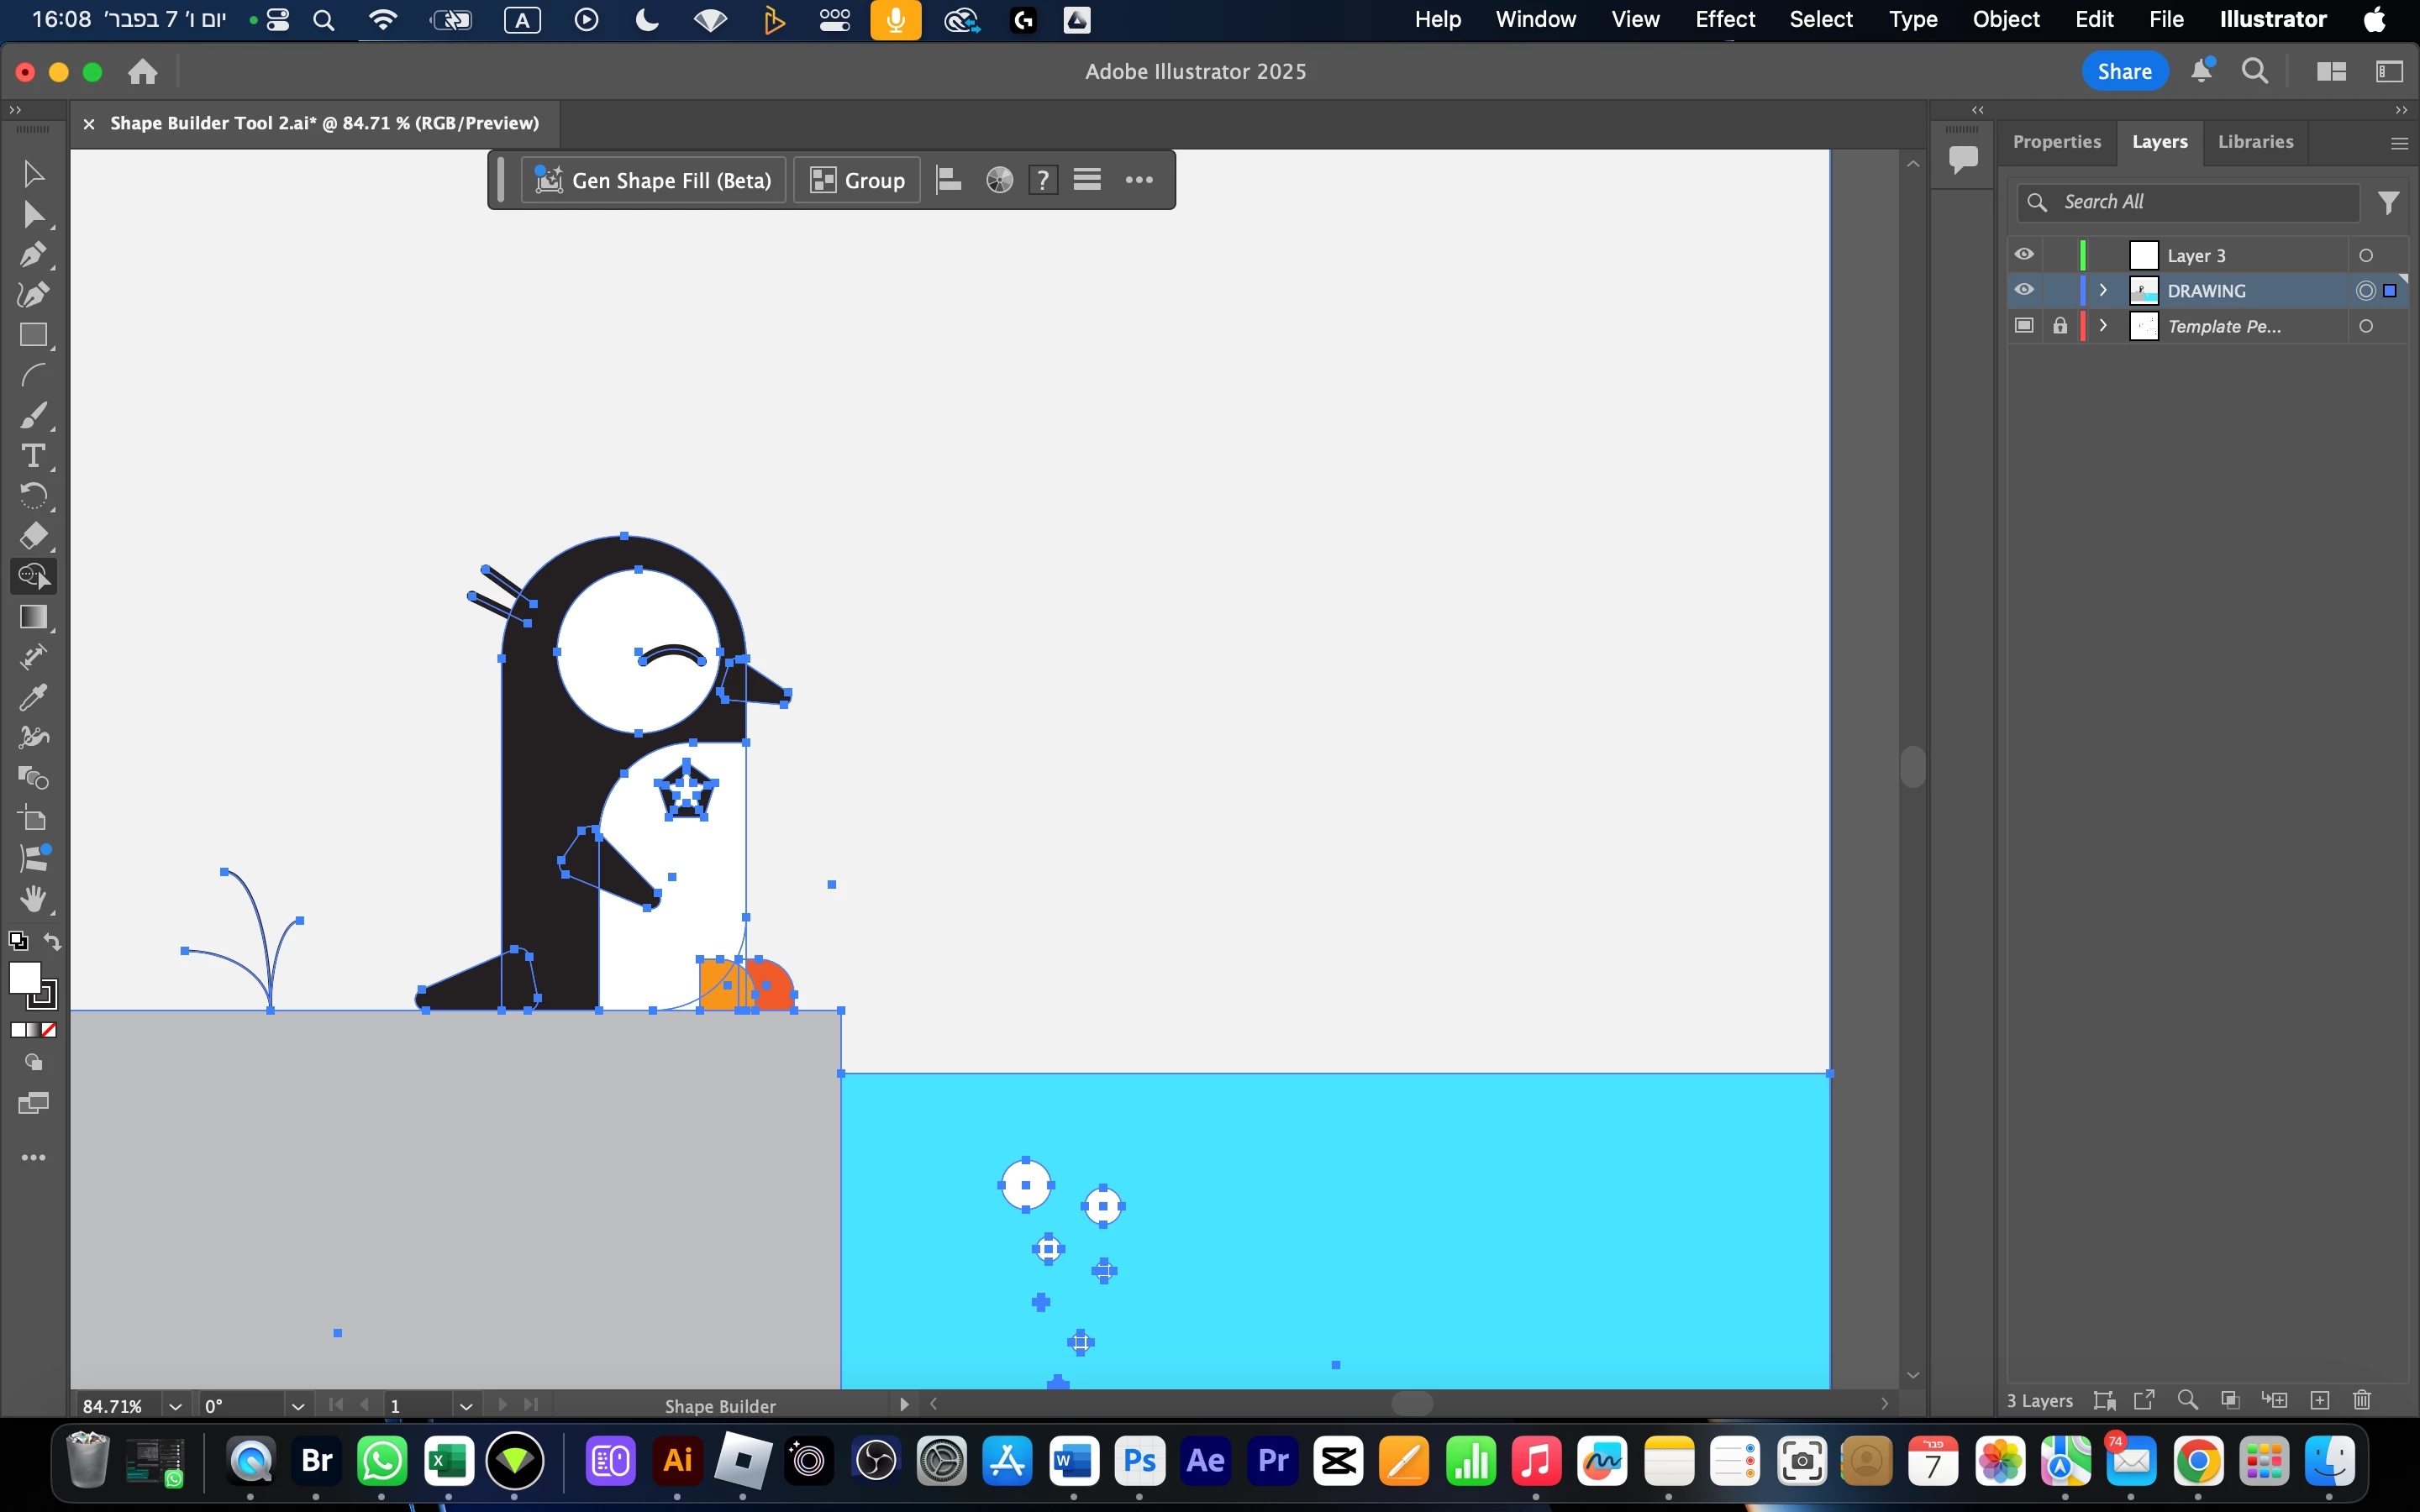Viewport: 2420px width, 1512px height.
Task: Select the Type tool
Action: coord(32,456)
